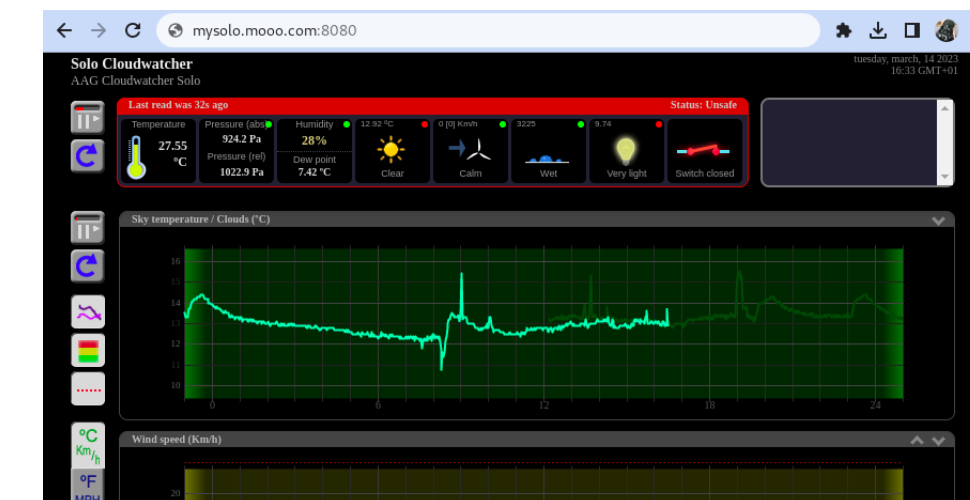This screenshot has width=970, height=500.
Task: Click the green dot beside Pressure (abs)
Action: [268, 124]
